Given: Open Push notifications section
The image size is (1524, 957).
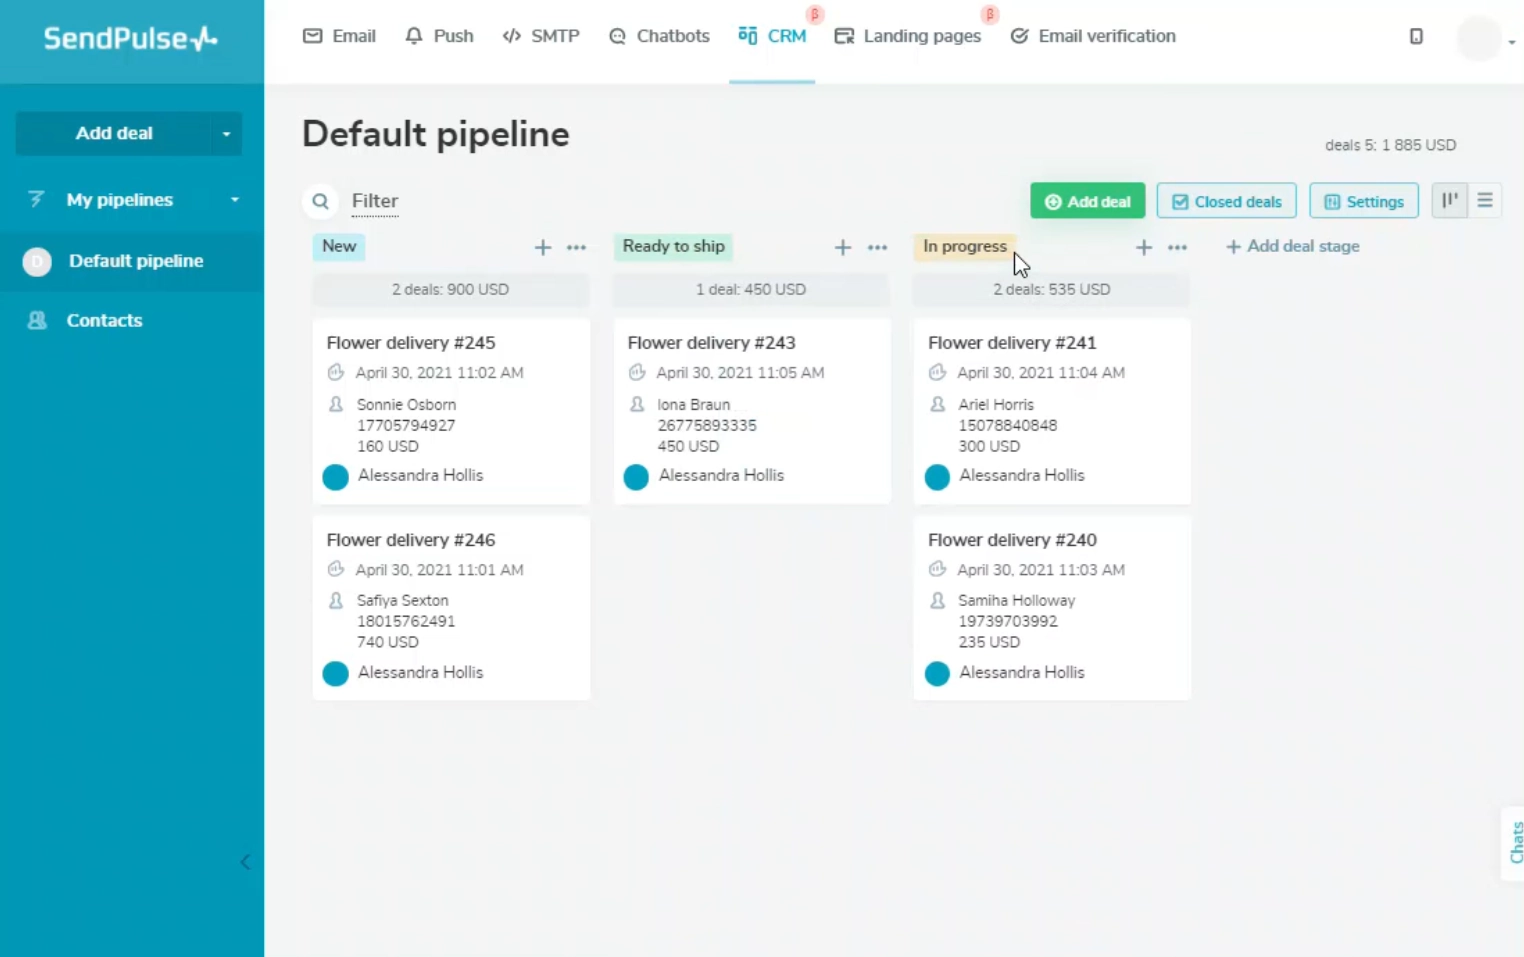Looking at the screenshot, I should [413, 35].
